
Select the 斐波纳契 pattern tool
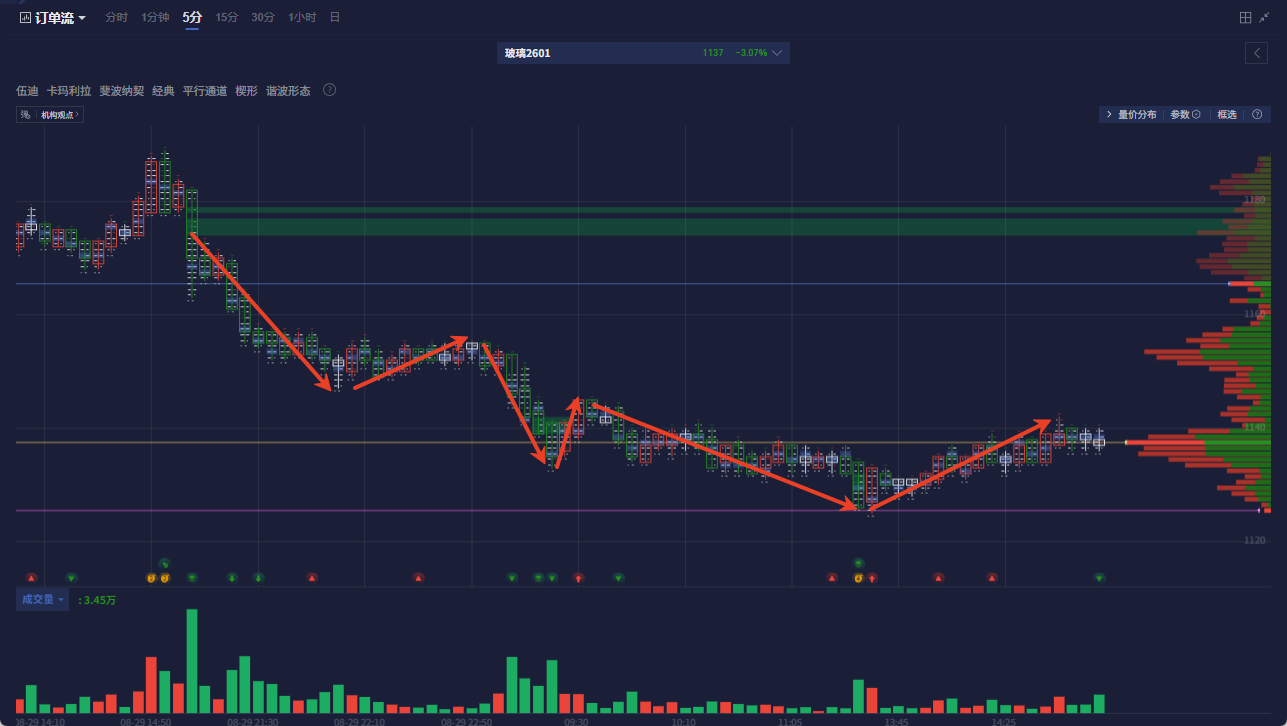[122, 91]
